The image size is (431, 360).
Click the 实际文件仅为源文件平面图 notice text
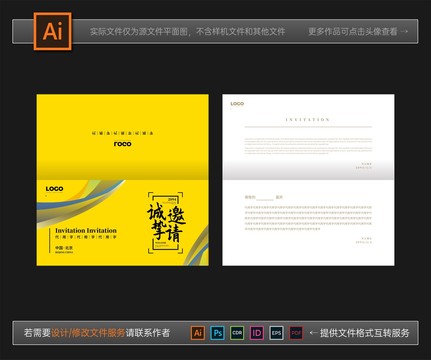[140, 32]
